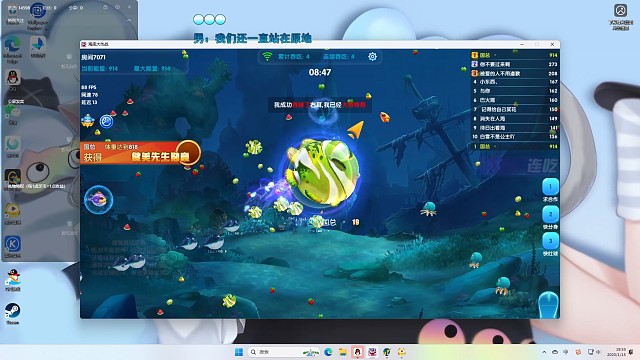Select leaderboard row with score 273

pos(514,64)
